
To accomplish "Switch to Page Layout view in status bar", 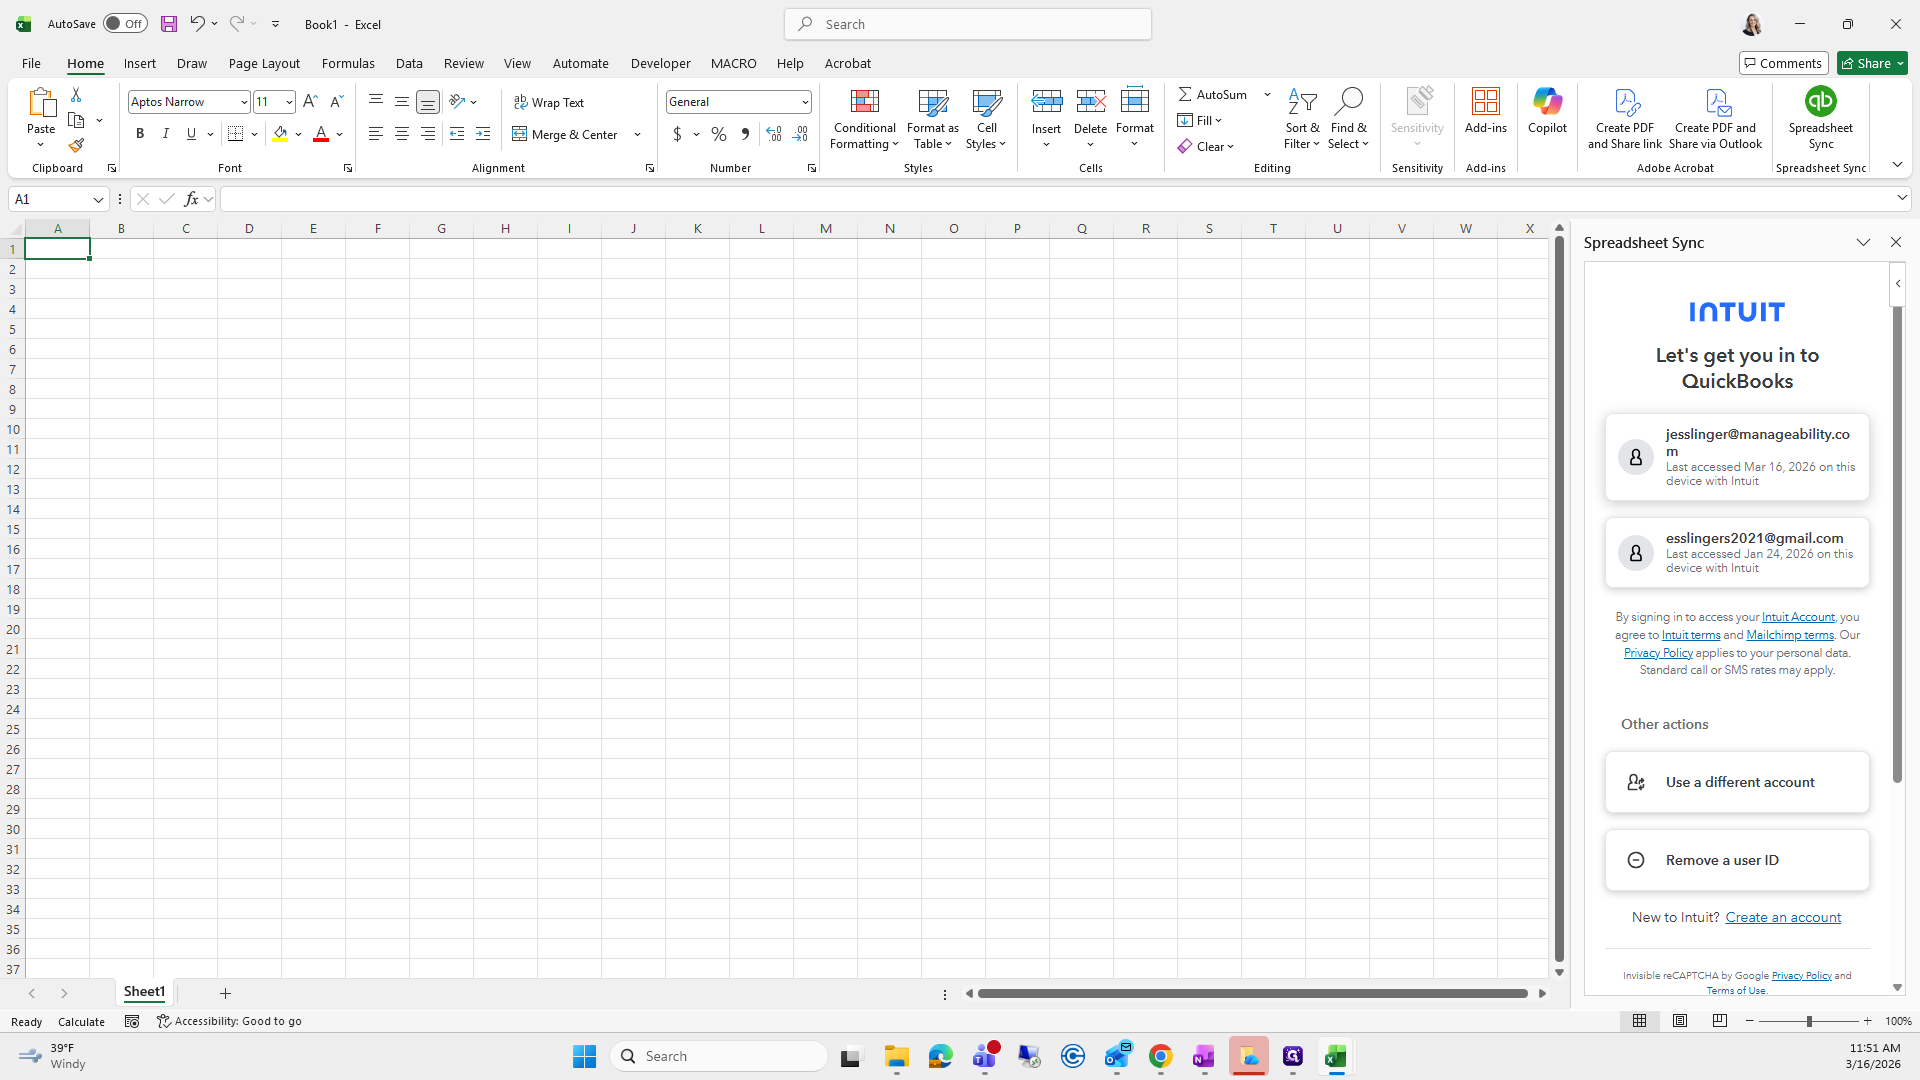I will pos(1680,1021).
